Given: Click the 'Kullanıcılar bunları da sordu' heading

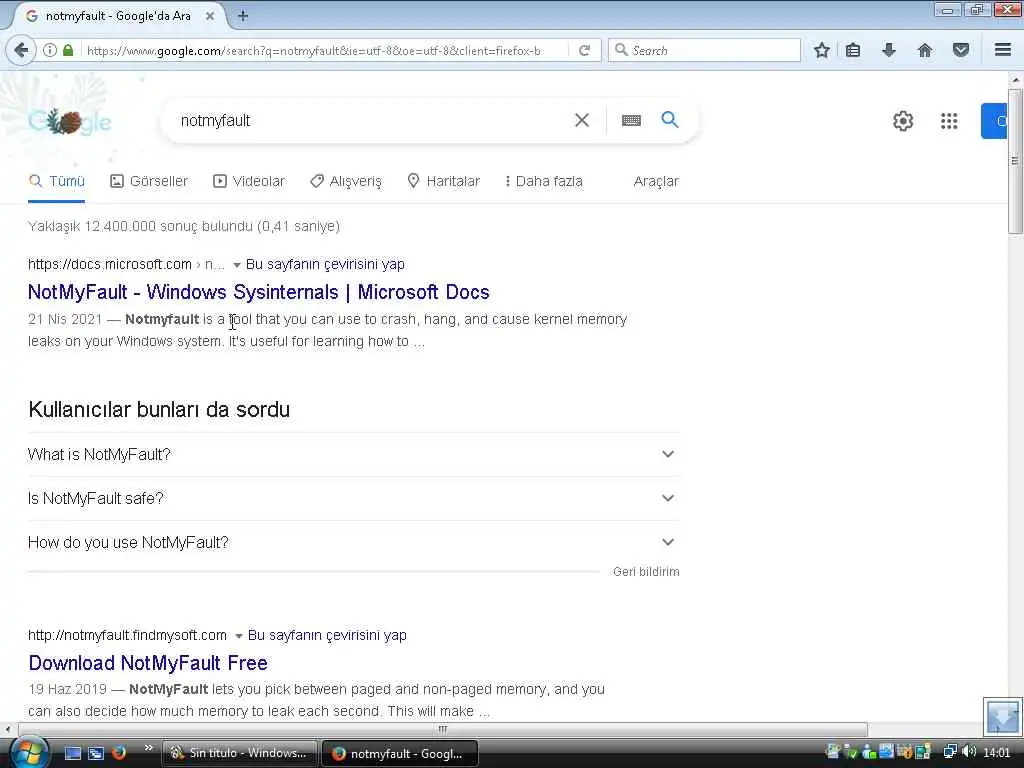Looking at the screenshot, I should 159,409.
